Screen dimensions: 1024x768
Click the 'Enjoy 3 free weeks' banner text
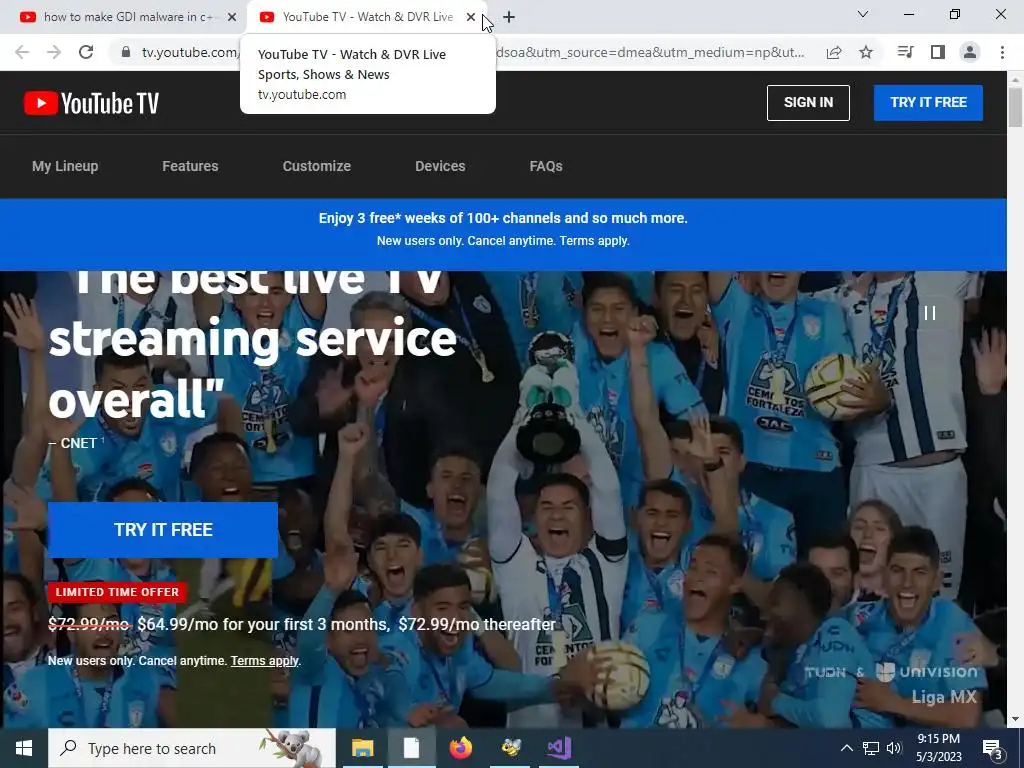pyautogui.click(x=503, y=218)
